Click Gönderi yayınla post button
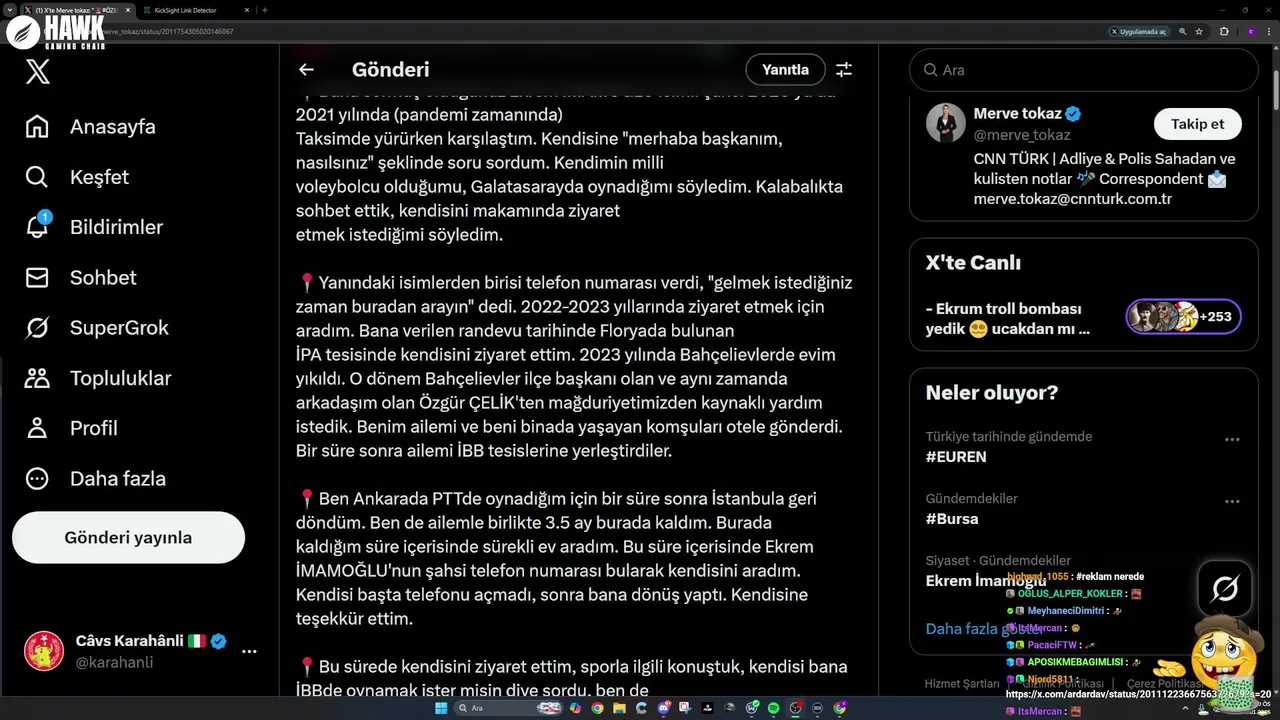This screenshot has height=720, width=1280. 128,538
